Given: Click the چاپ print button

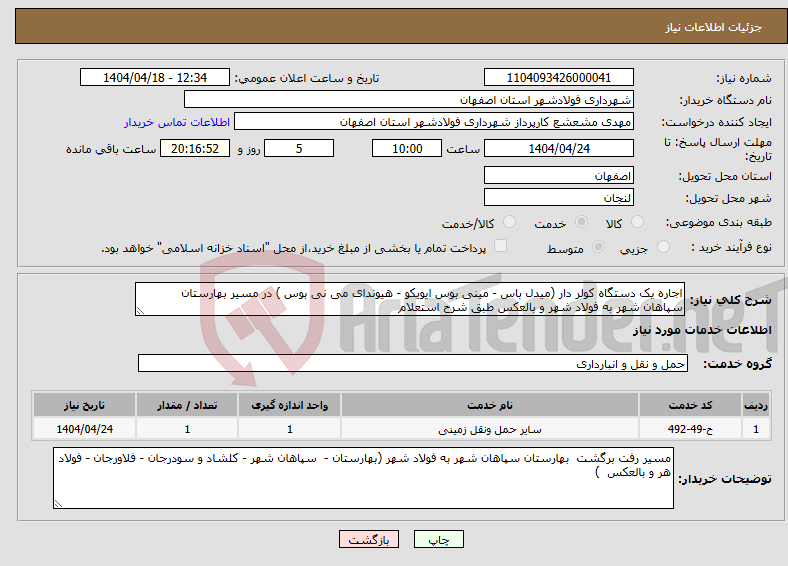Looking at the screenshot, I should coord(439,539).
